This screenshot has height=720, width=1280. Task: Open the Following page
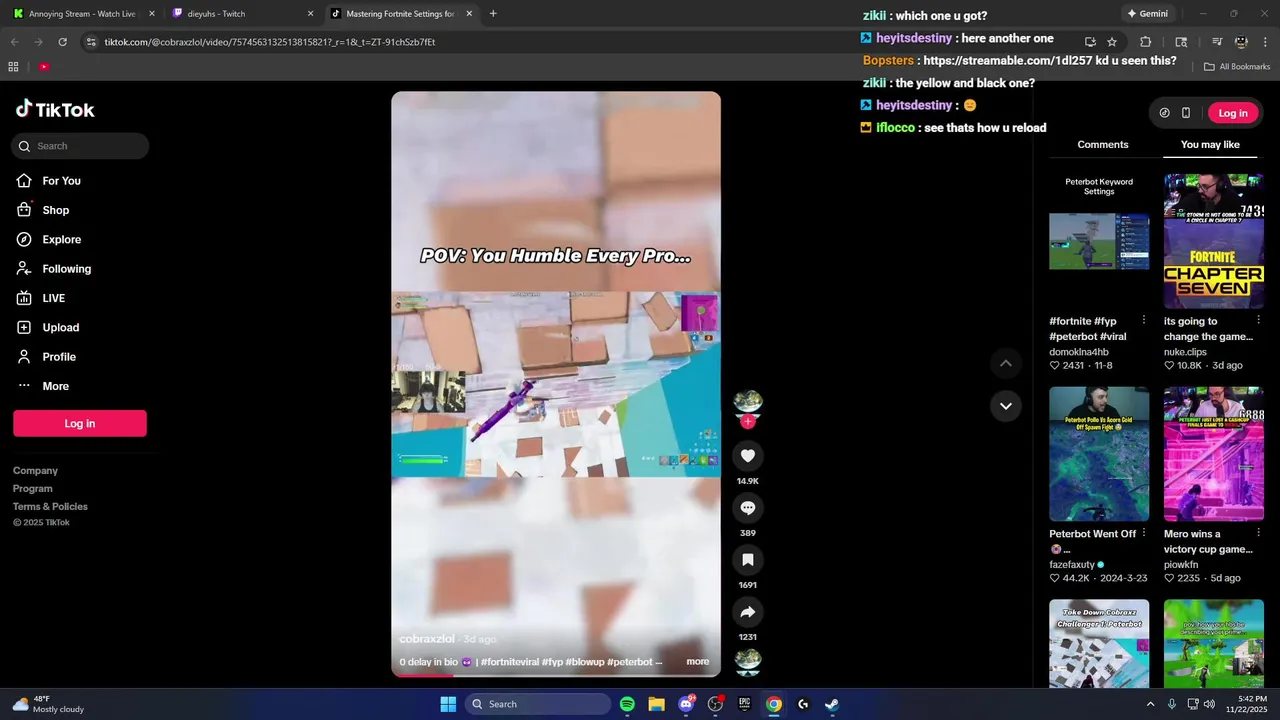click(x=53, y=269)
